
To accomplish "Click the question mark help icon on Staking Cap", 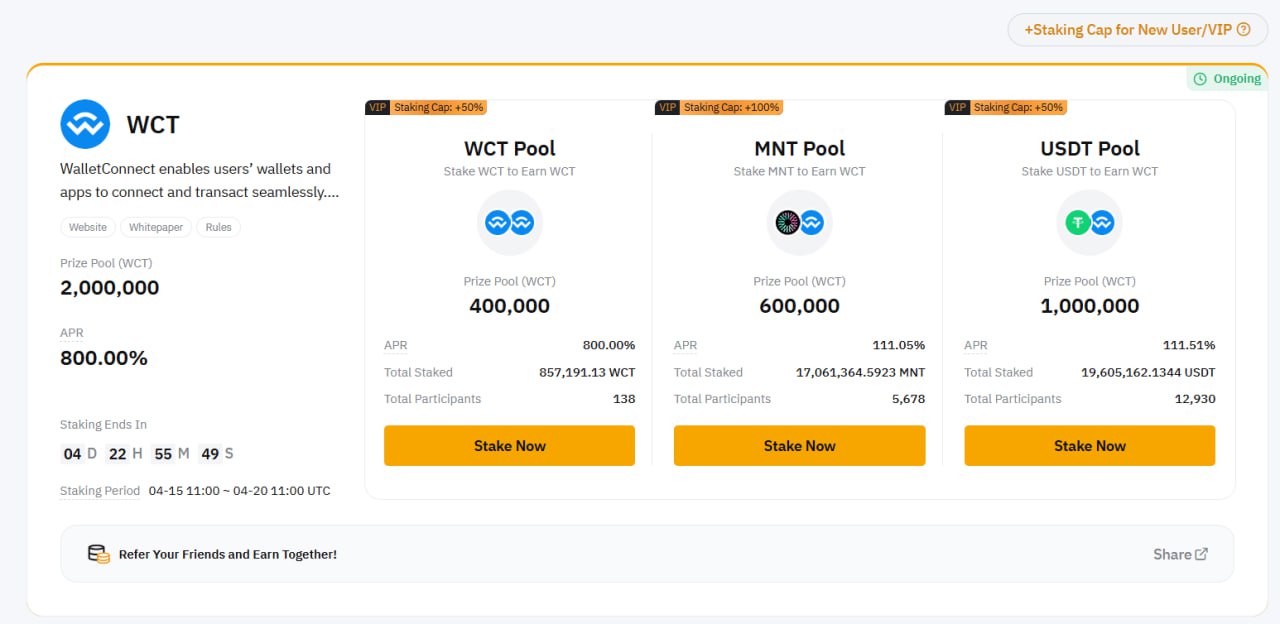I will pyautogui.click(x=1244, y=30).
